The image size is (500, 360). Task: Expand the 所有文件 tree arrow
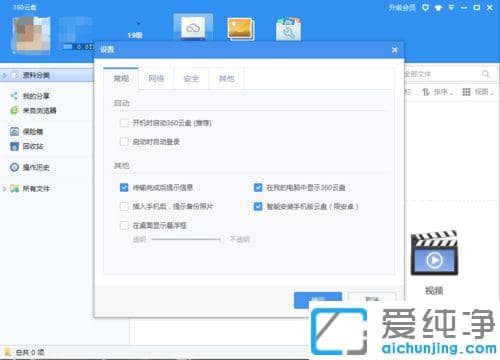coord(4,189)
